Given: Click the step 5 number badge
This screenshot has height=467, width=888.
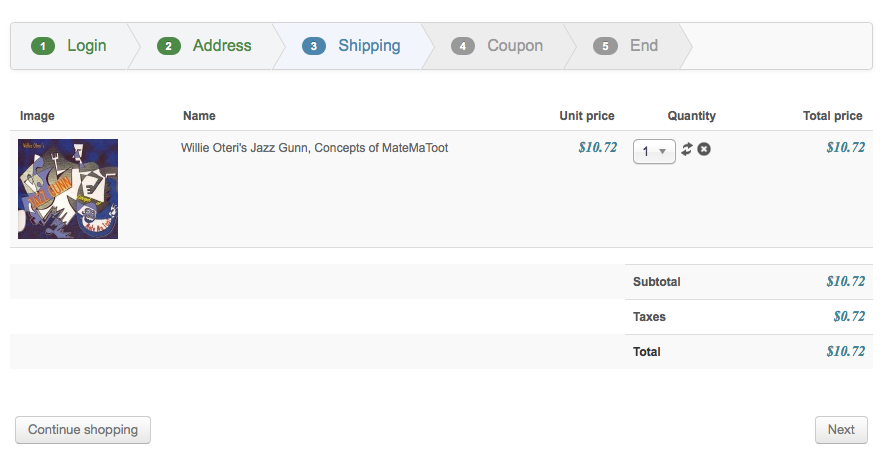Looking at the screenshot, I should click(x=605, y=46).
